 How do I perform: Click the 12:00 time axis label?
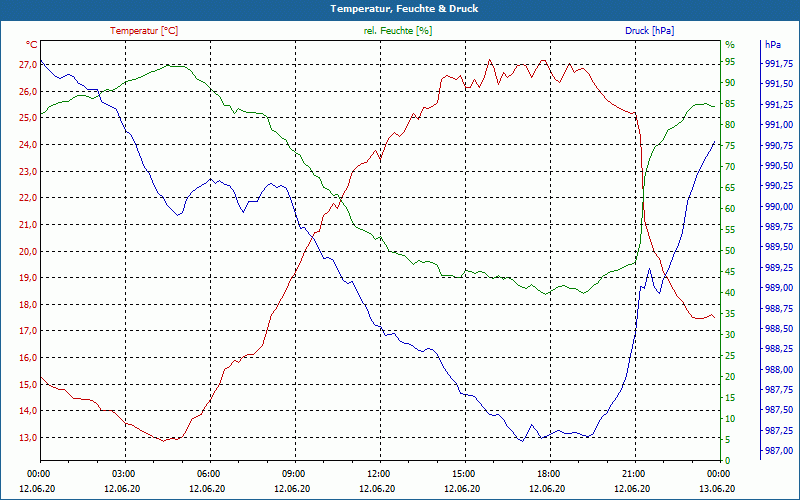[x=378, y=474]
